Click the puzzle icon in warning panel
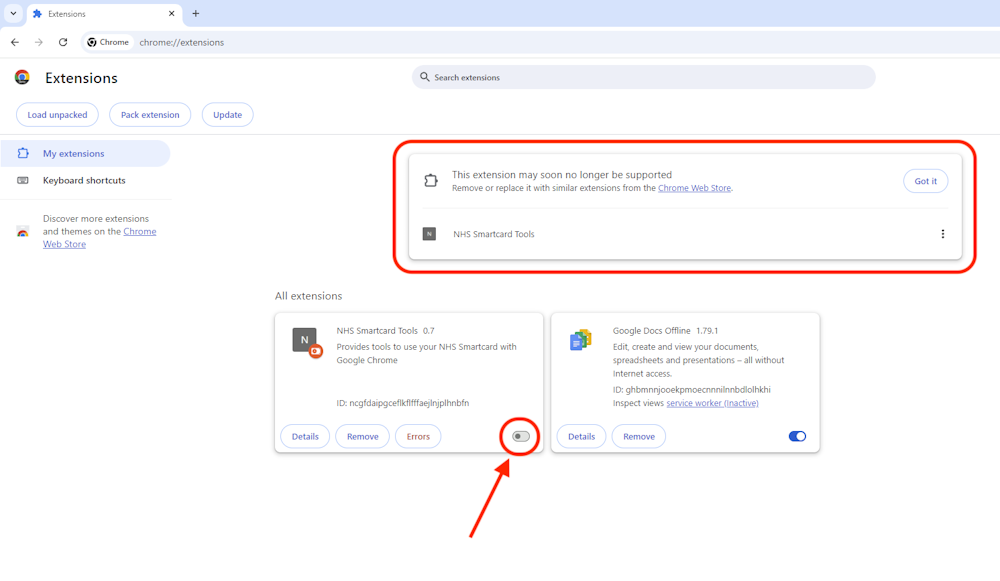The width and height of the screenshot is (1000, 581). coord(431,180)
